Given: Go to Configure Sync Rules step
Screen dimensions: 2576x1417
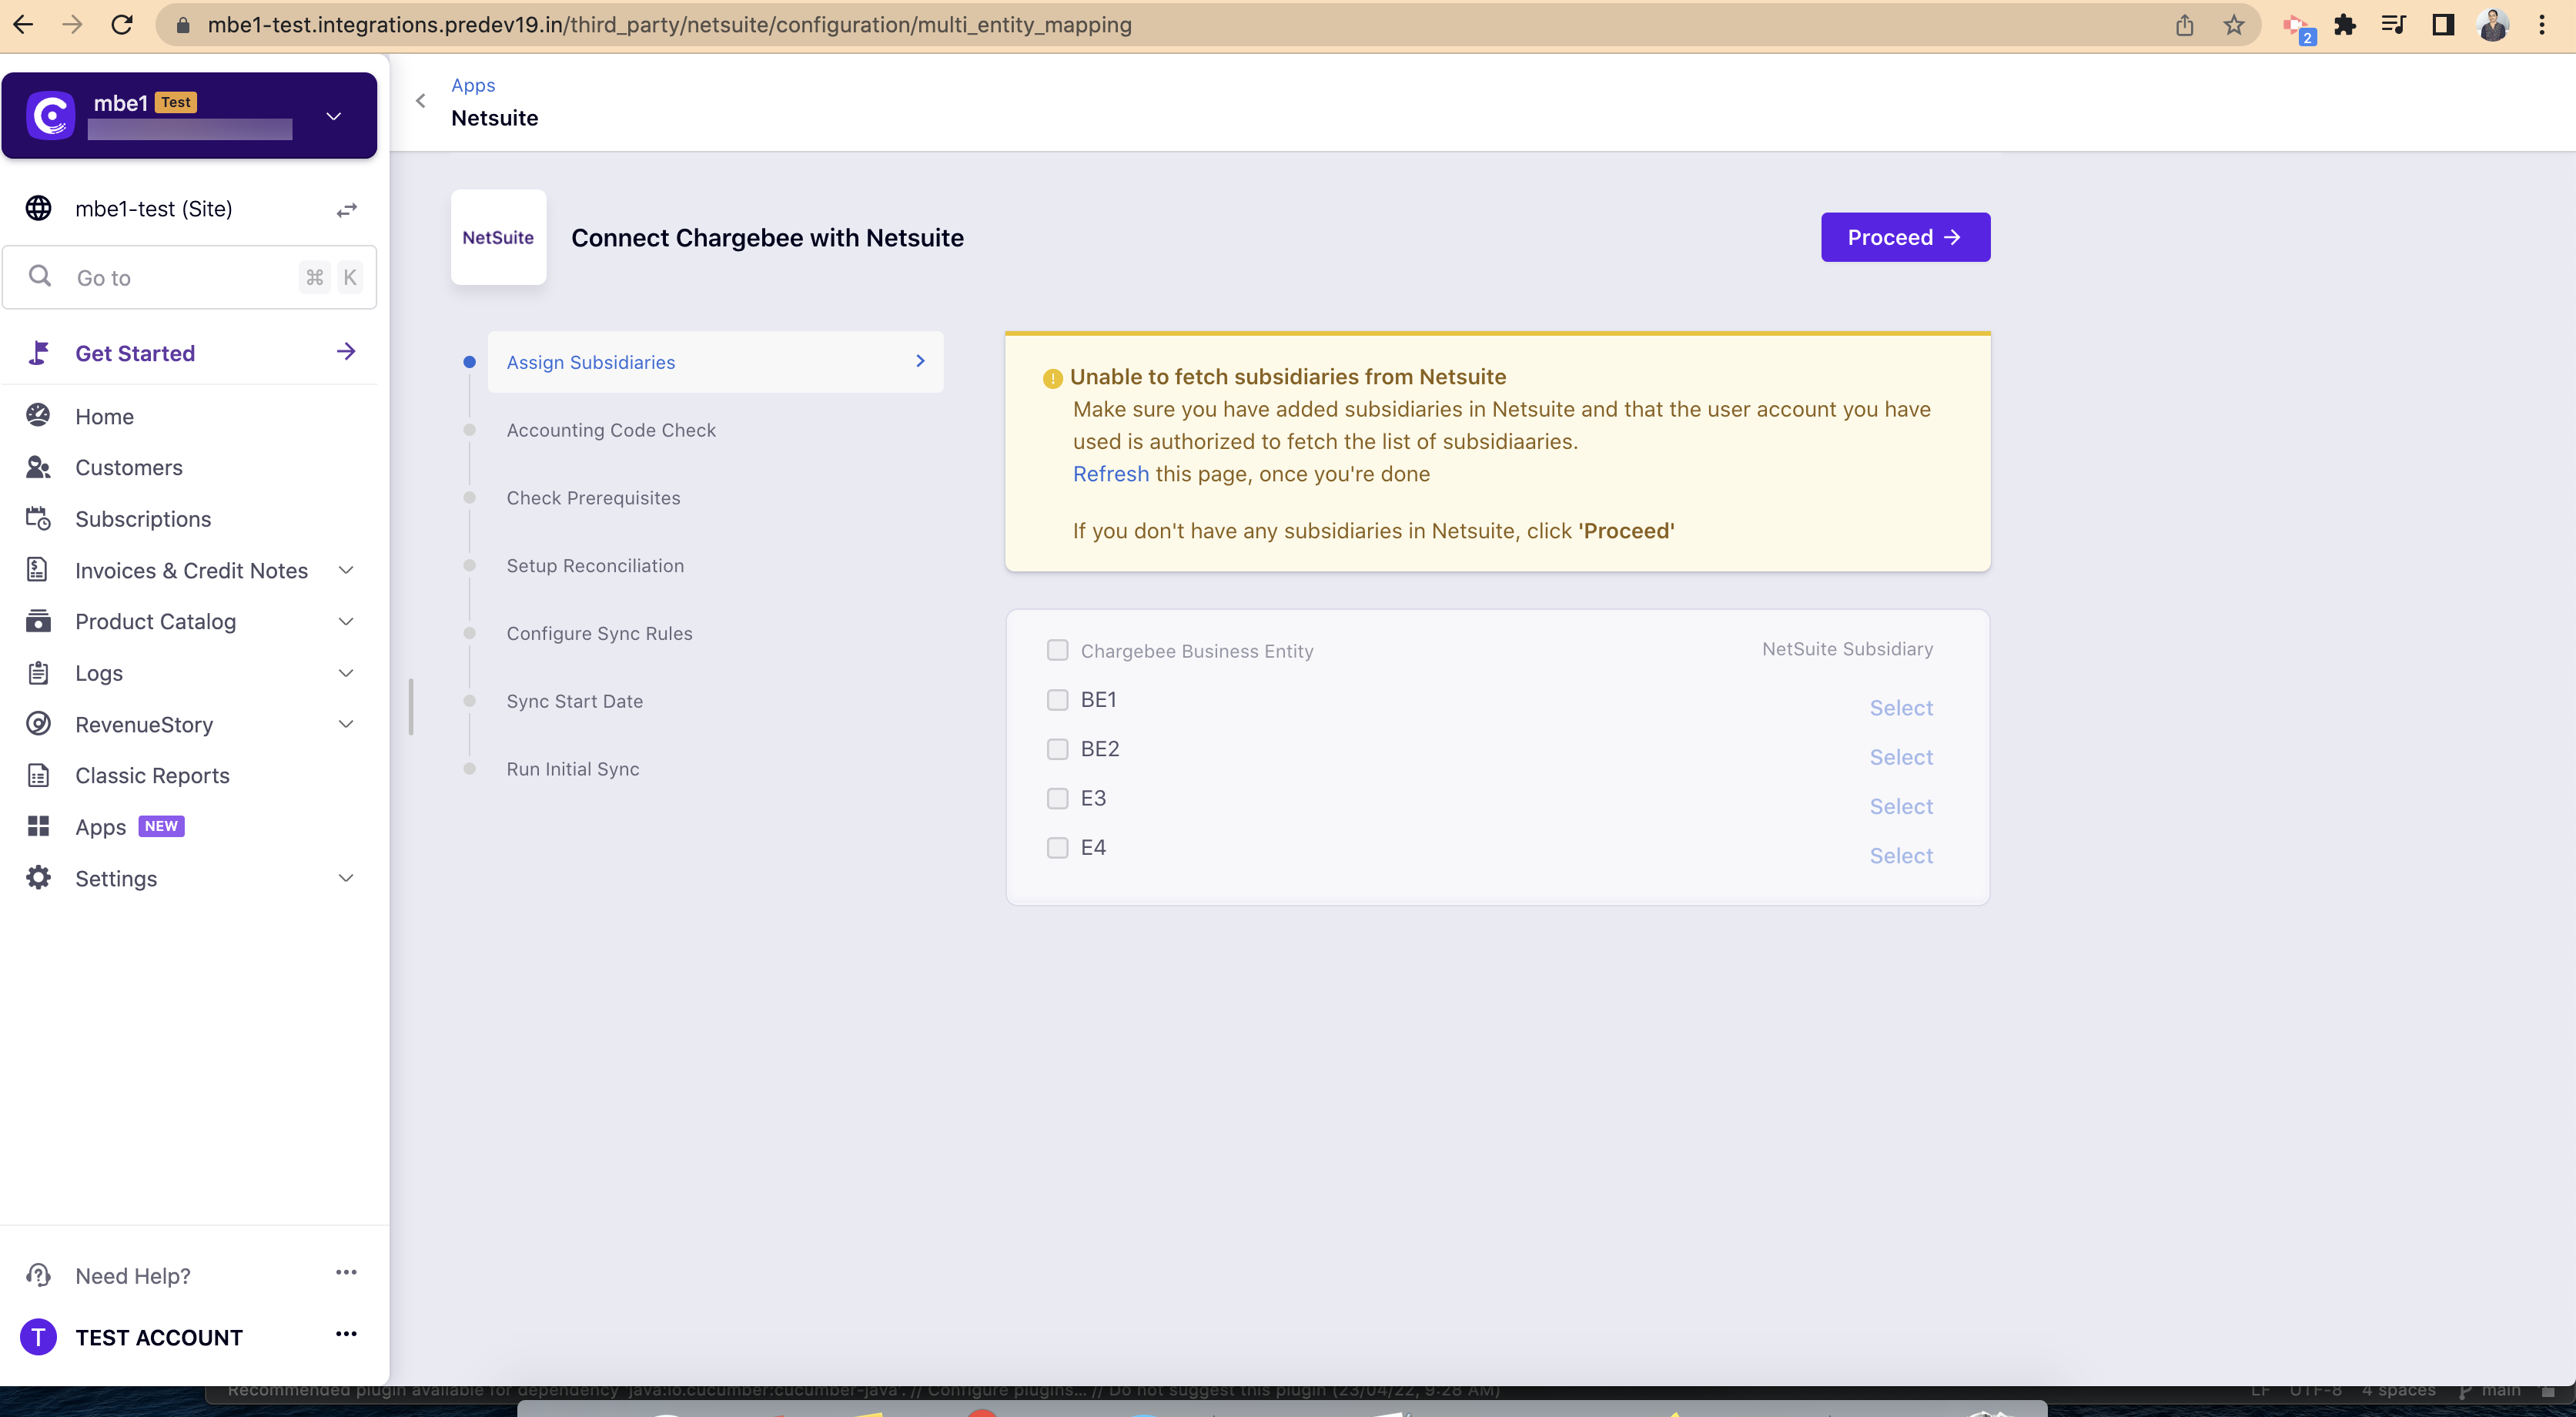Looking at the screenshot, I should pyautogui.click(x=599, y=633).
